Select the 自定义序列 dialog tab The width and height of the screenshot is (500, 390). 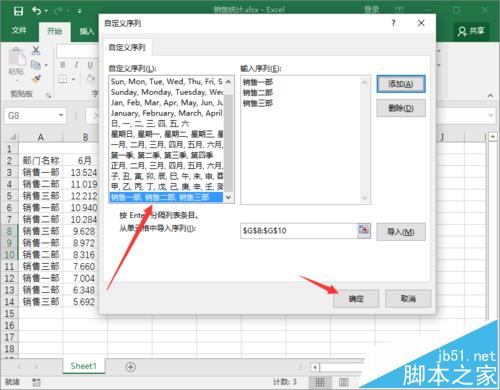127,47
